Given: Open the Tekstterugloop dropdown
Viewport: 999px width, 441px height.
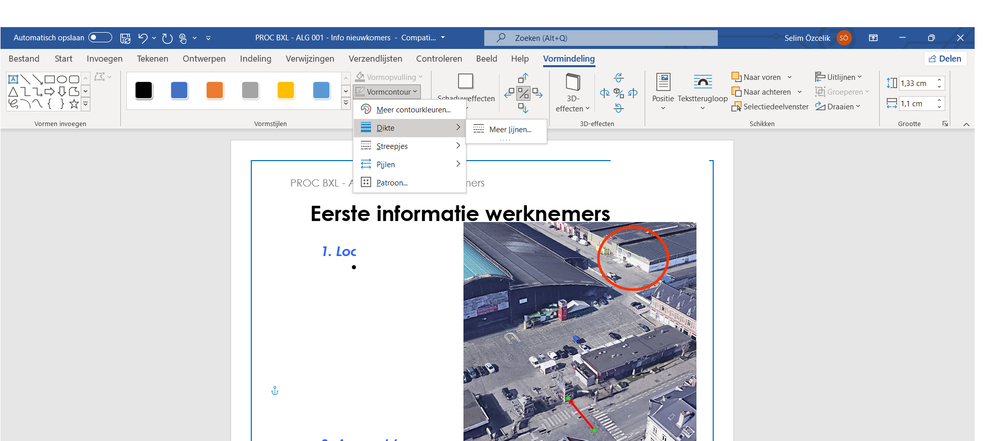Looking at the screenshot, I should 702,92.
